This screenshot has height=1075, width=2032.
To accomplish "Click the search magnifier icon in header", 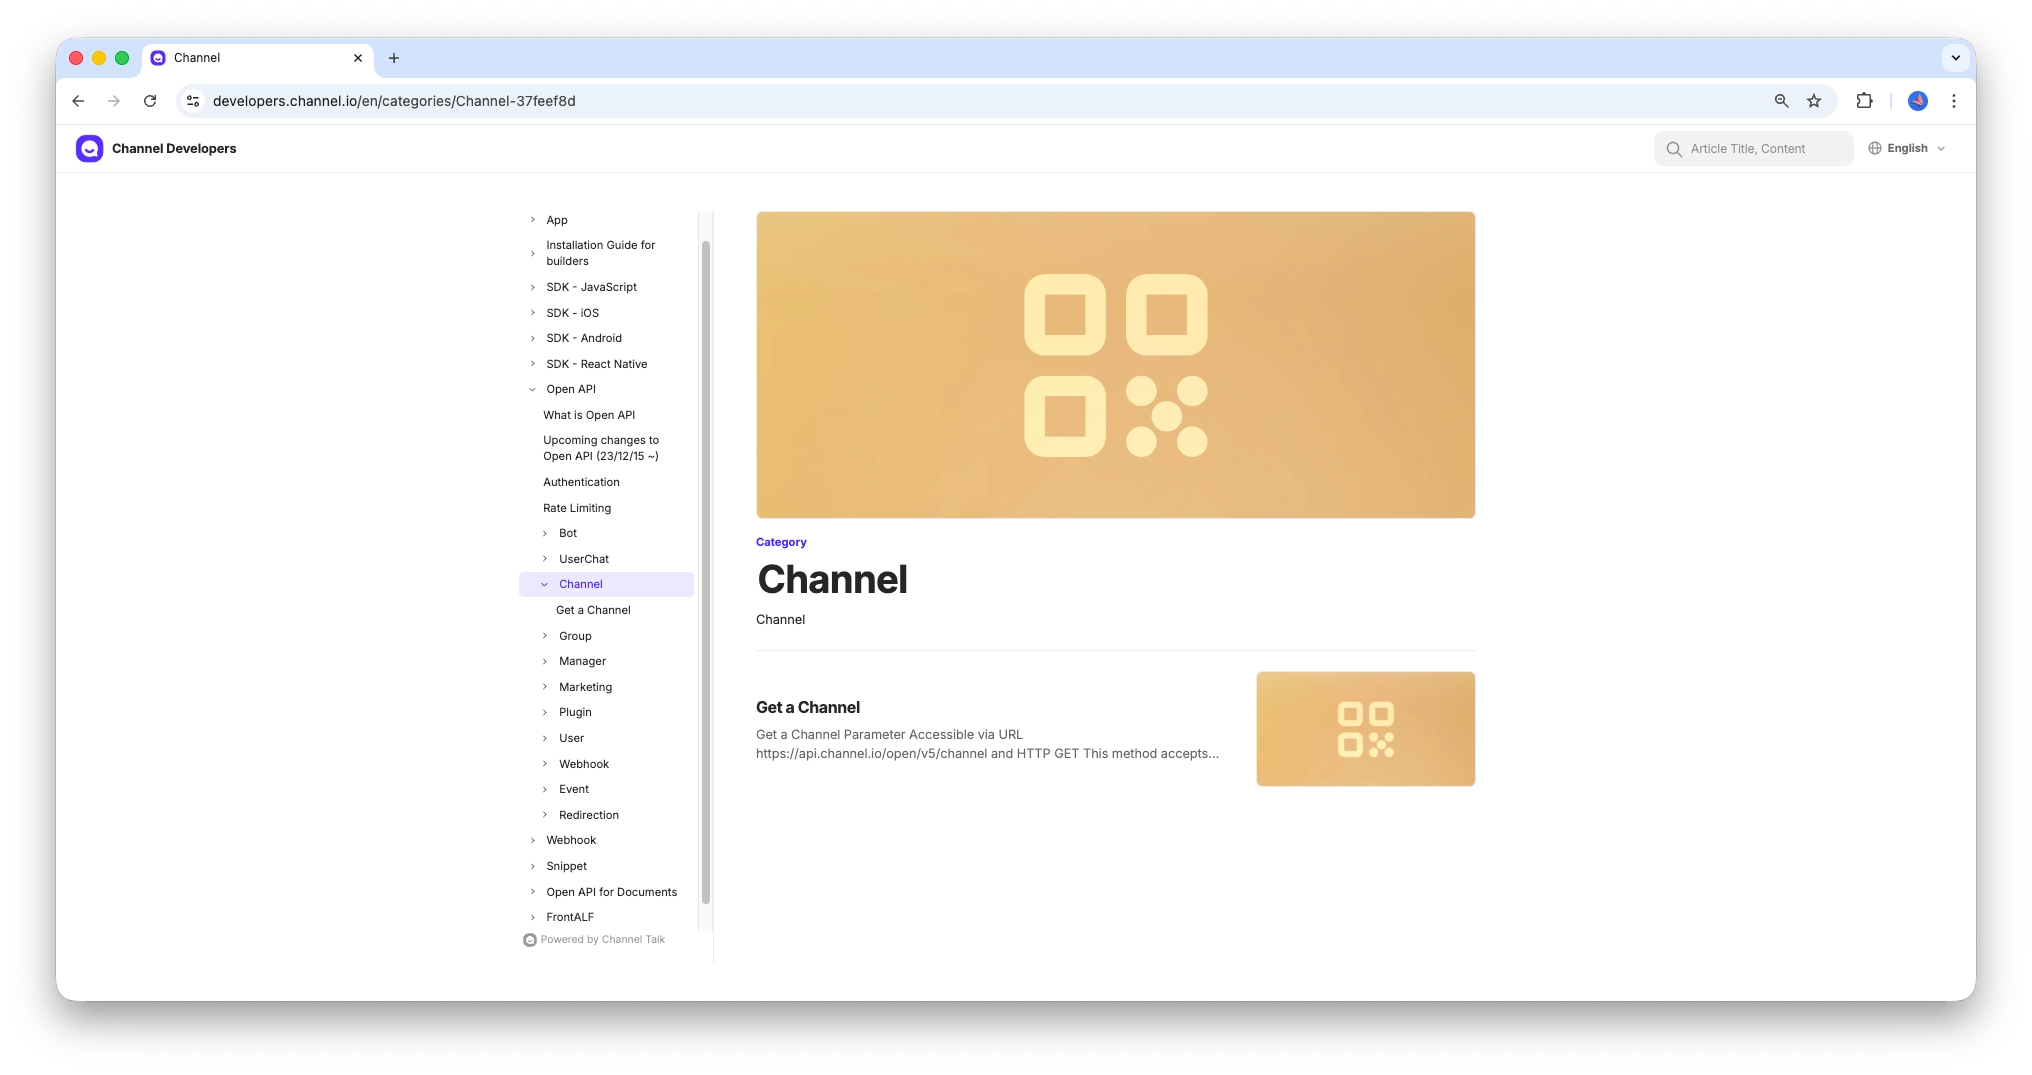I will (1674, 149).
